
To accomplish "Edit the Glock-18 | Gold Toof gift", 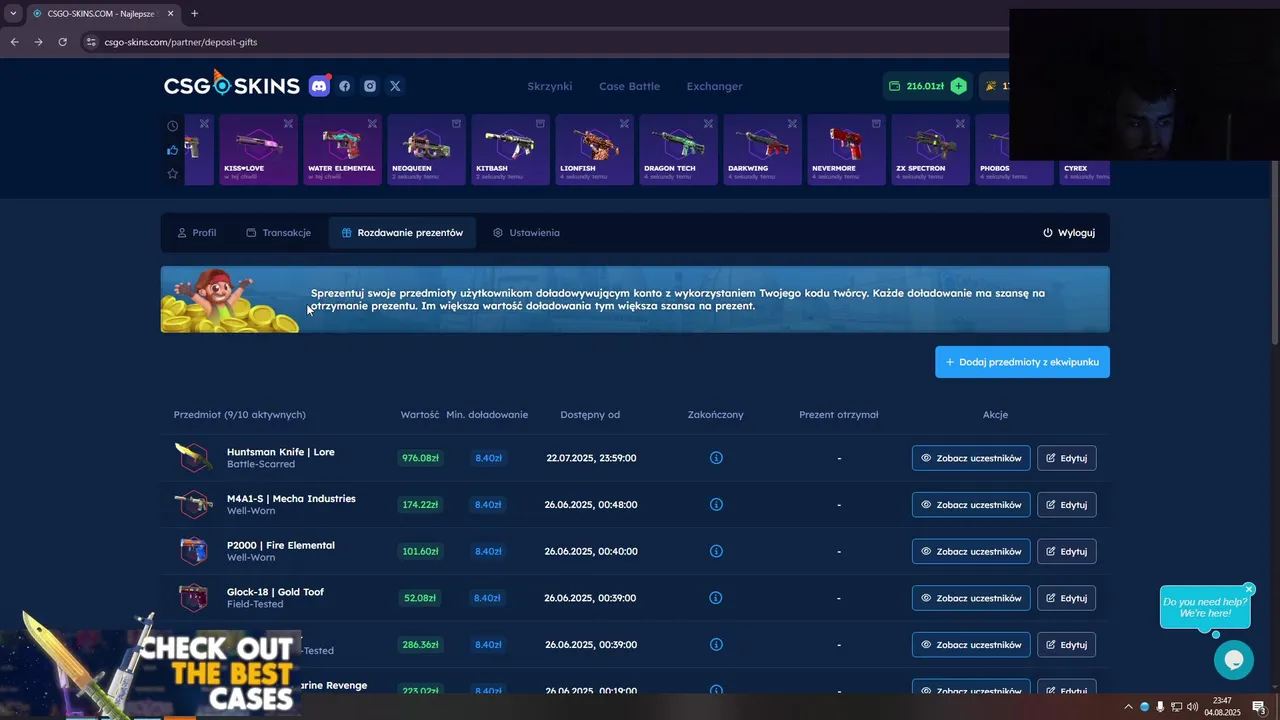I will click(1066, 598).
